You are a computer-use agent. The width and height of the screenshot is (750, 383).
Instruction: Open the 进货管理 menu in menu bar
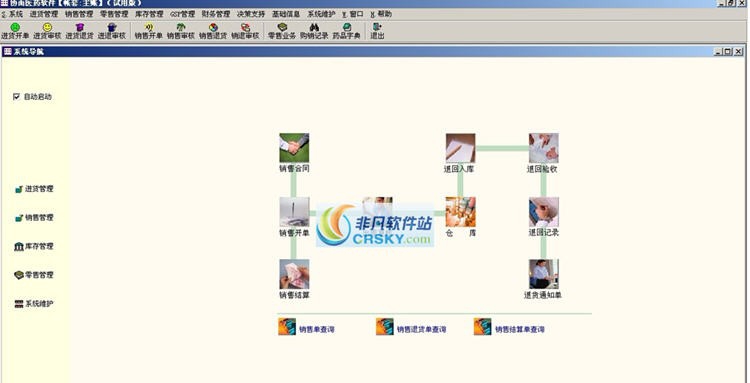tap(44, 14)
